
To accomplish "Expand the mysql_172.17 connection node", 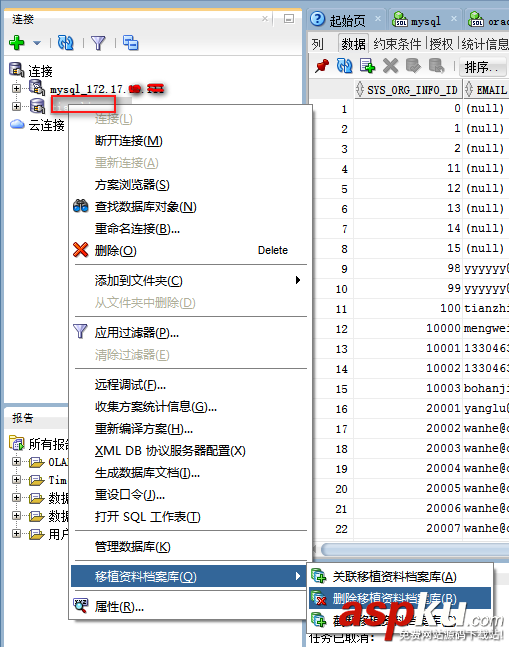I will pos(16,88).
